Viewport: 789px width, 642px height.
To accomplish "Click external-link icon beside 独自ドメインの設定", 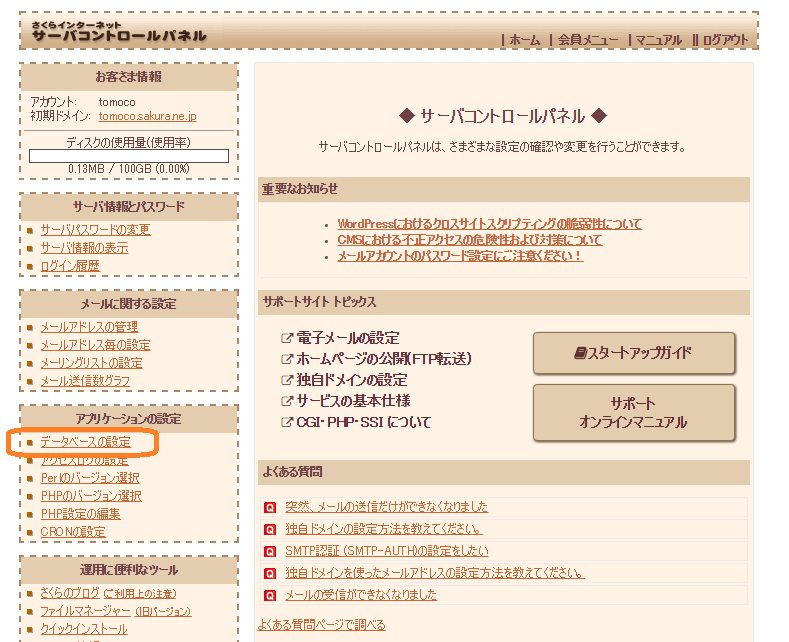I will tap(286, 380).
